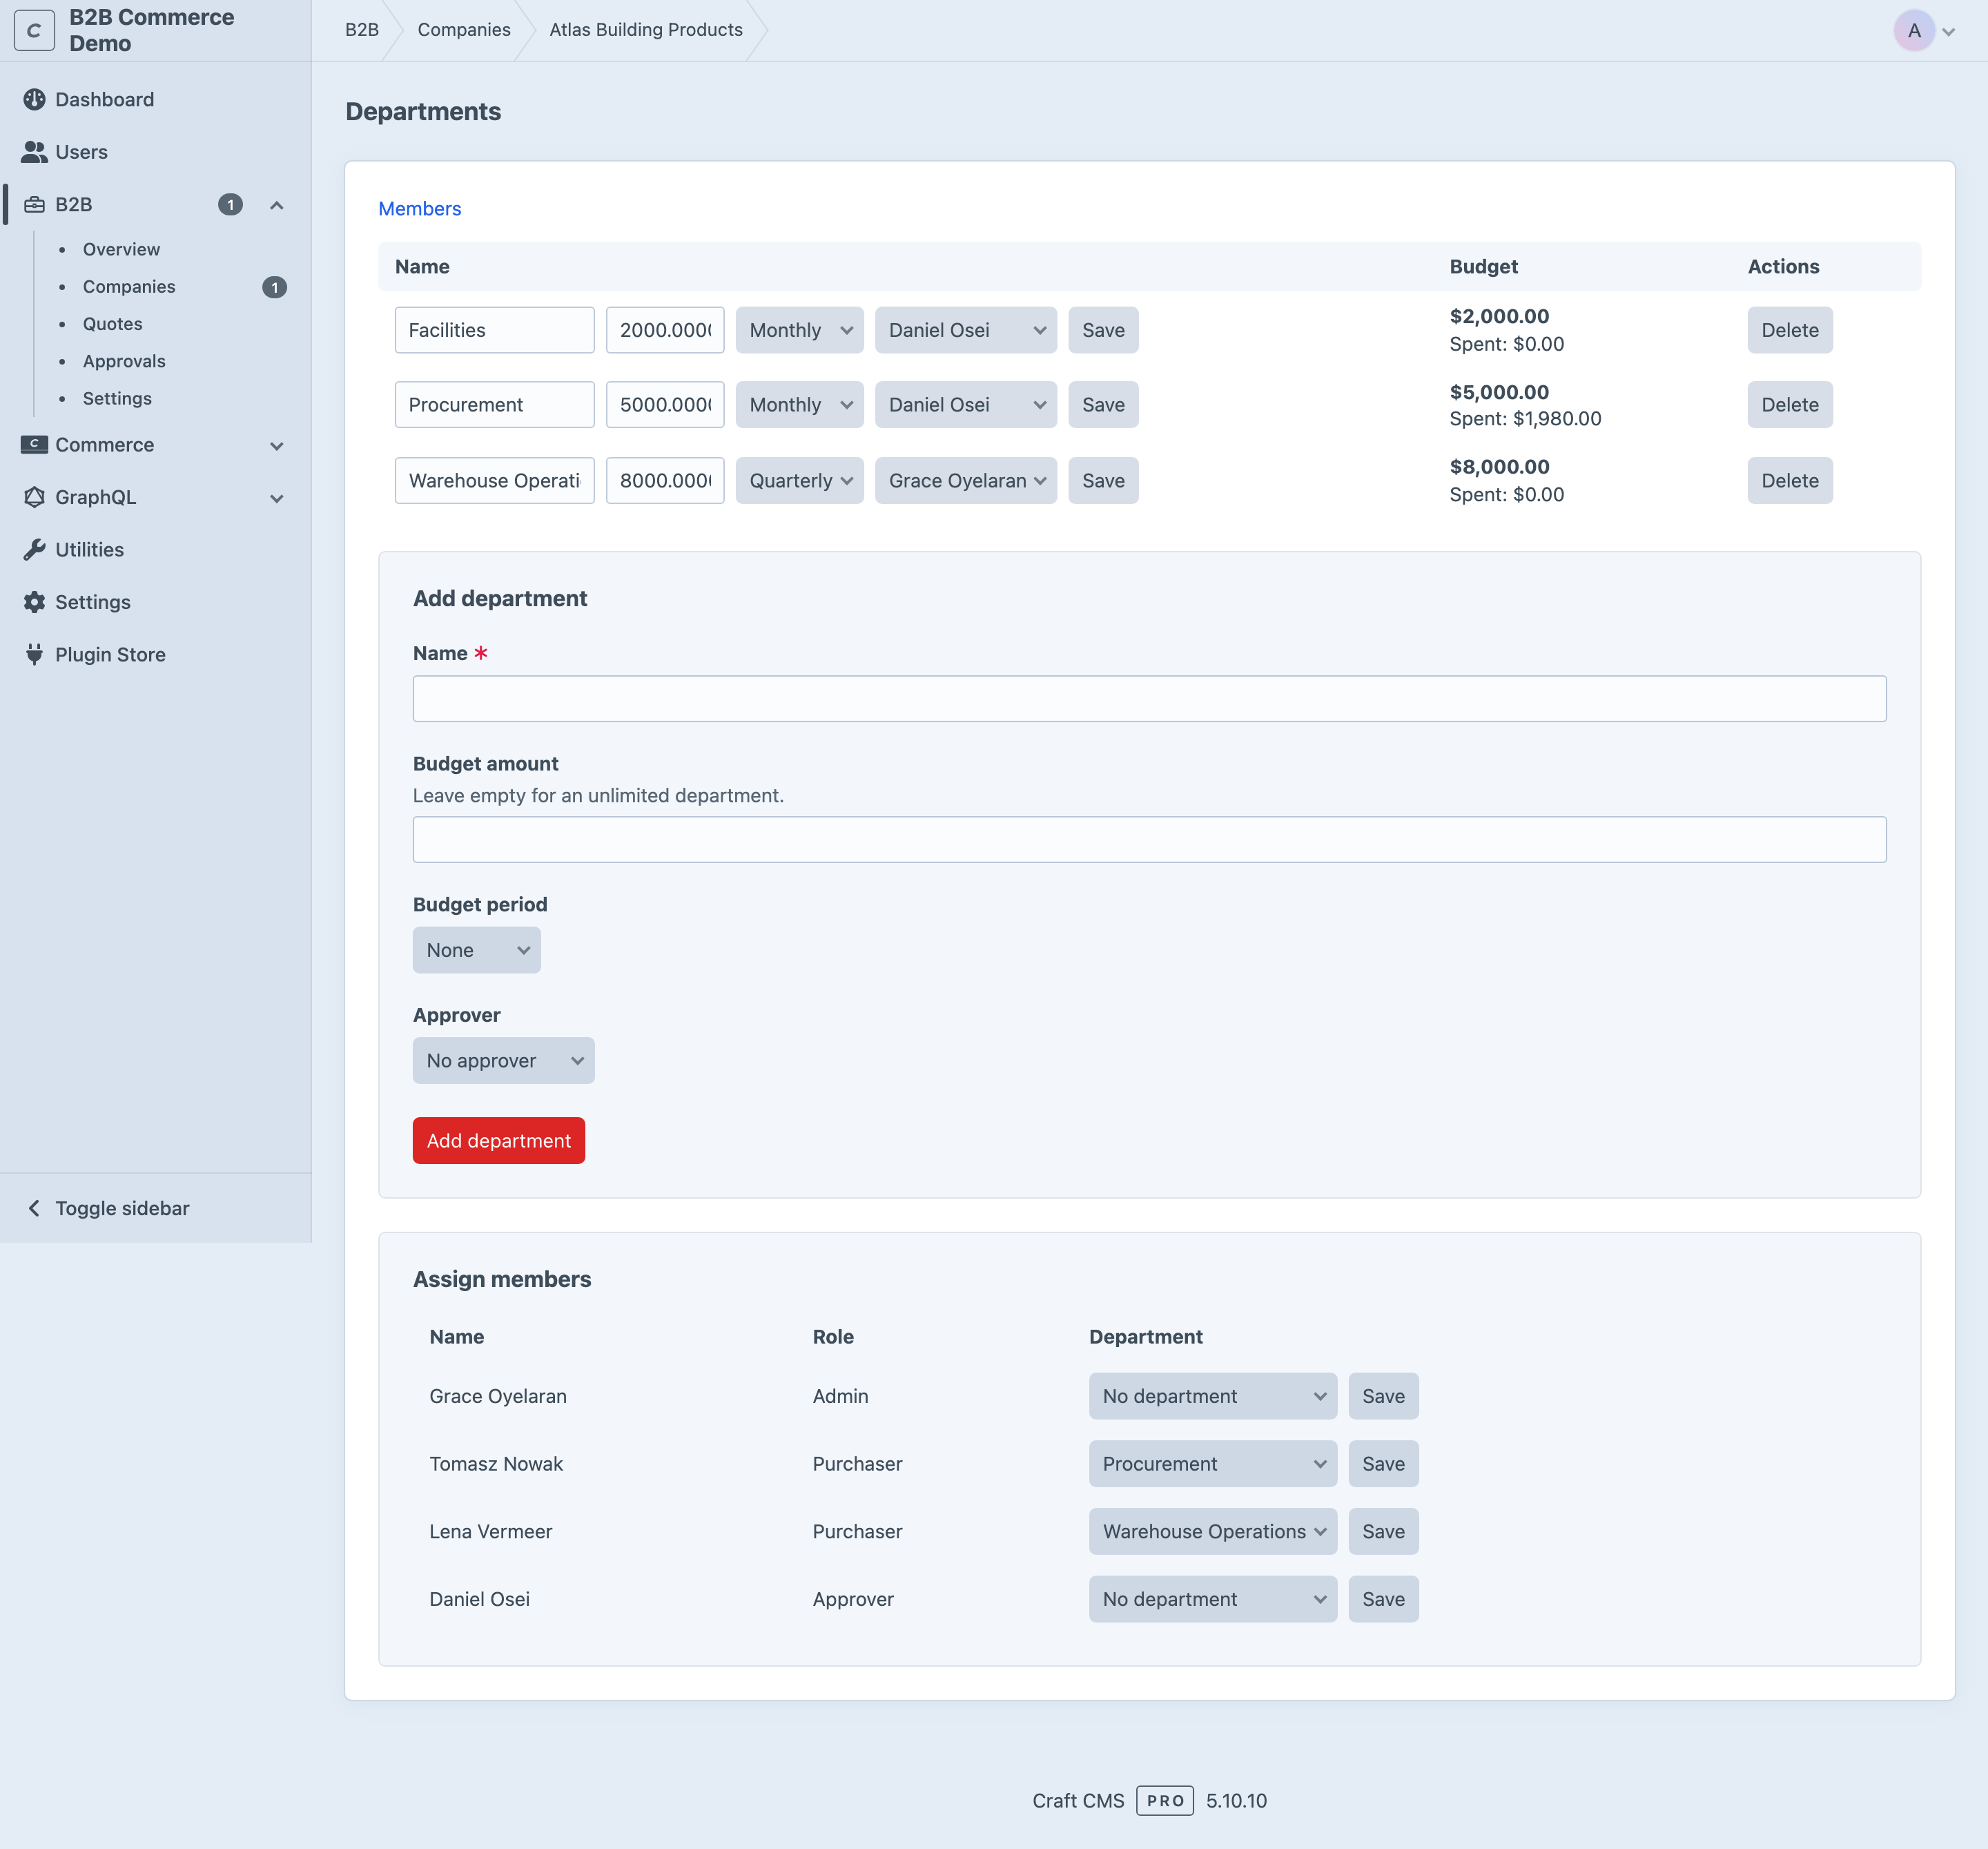Open Tomasz Nowak's department dropdown

pyautogui.click(x=1212, y=1464)
